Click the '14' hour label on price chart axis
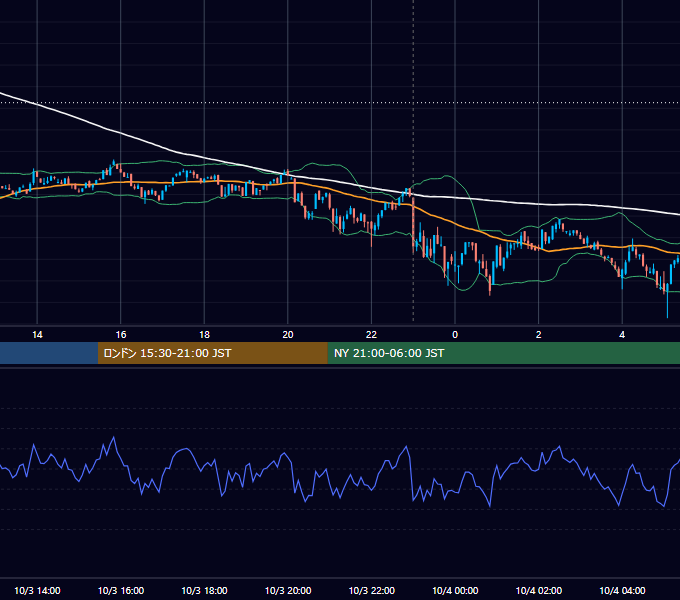The image size is (680, 600). click(37, 335)
